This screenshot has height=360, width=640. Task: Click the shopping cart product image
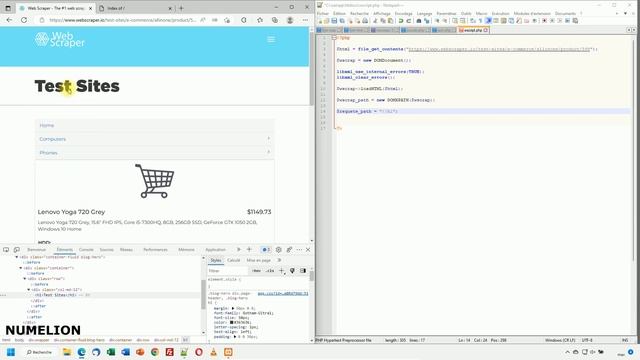click(155, 181)
